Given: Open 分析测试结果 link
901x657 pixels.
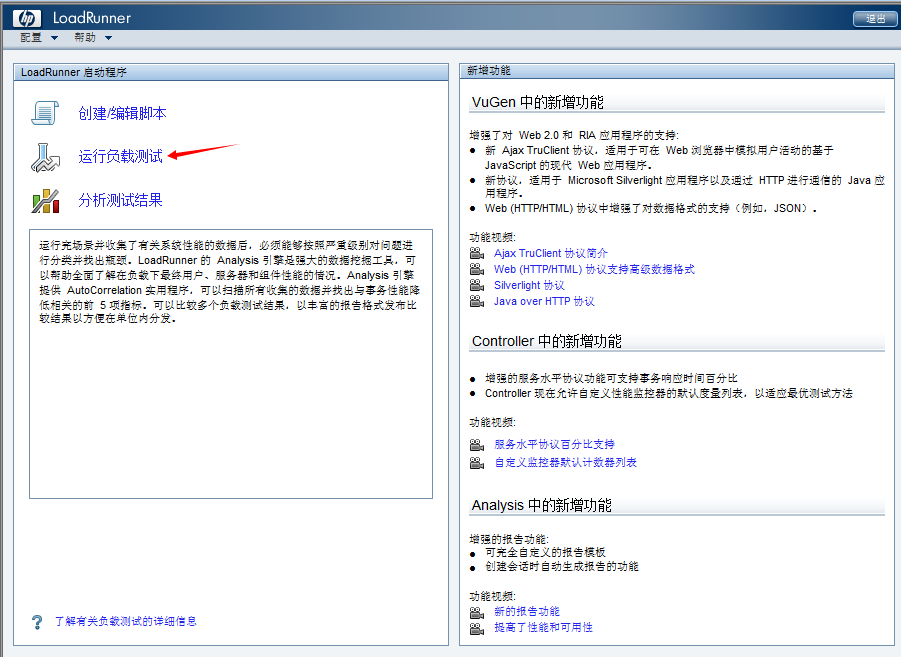Looking at the screenshot, I should 121,200.
